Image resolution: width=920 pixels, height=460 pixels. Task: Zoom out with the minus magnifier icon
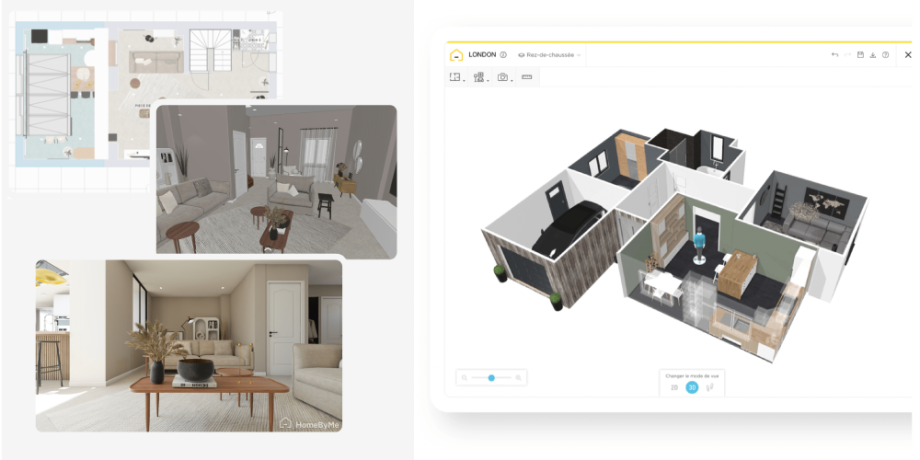464,378
